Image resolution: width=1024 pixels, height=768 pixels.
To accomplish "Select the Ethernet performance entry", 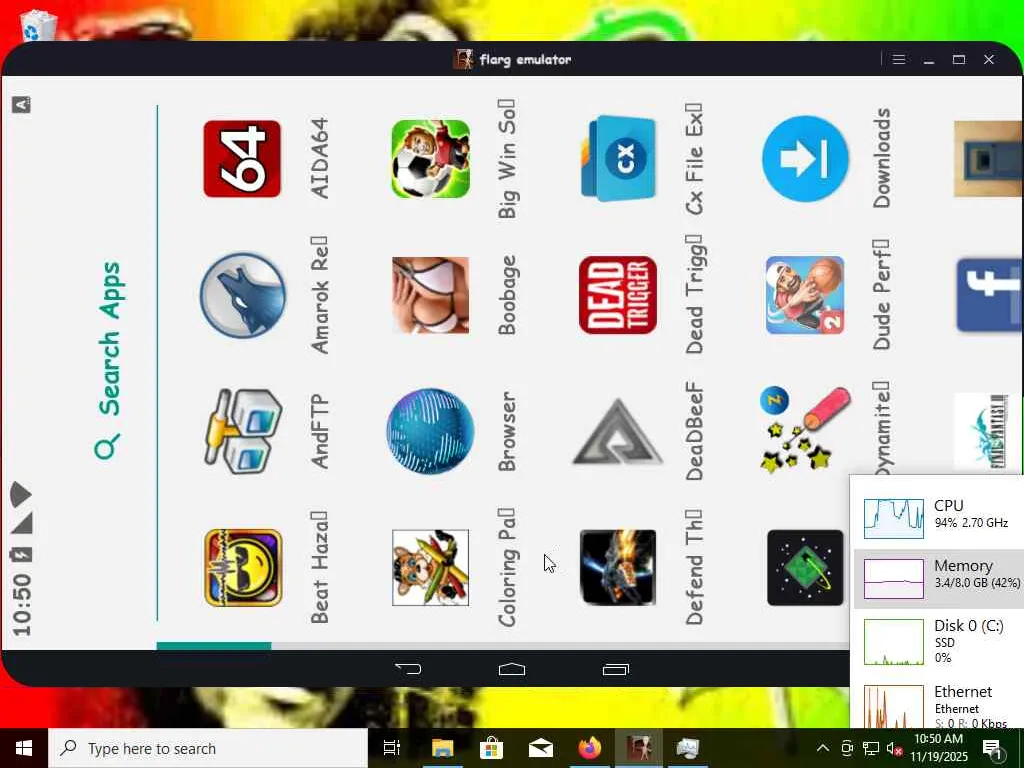I will pyautogui.click(x=939, y=705).
